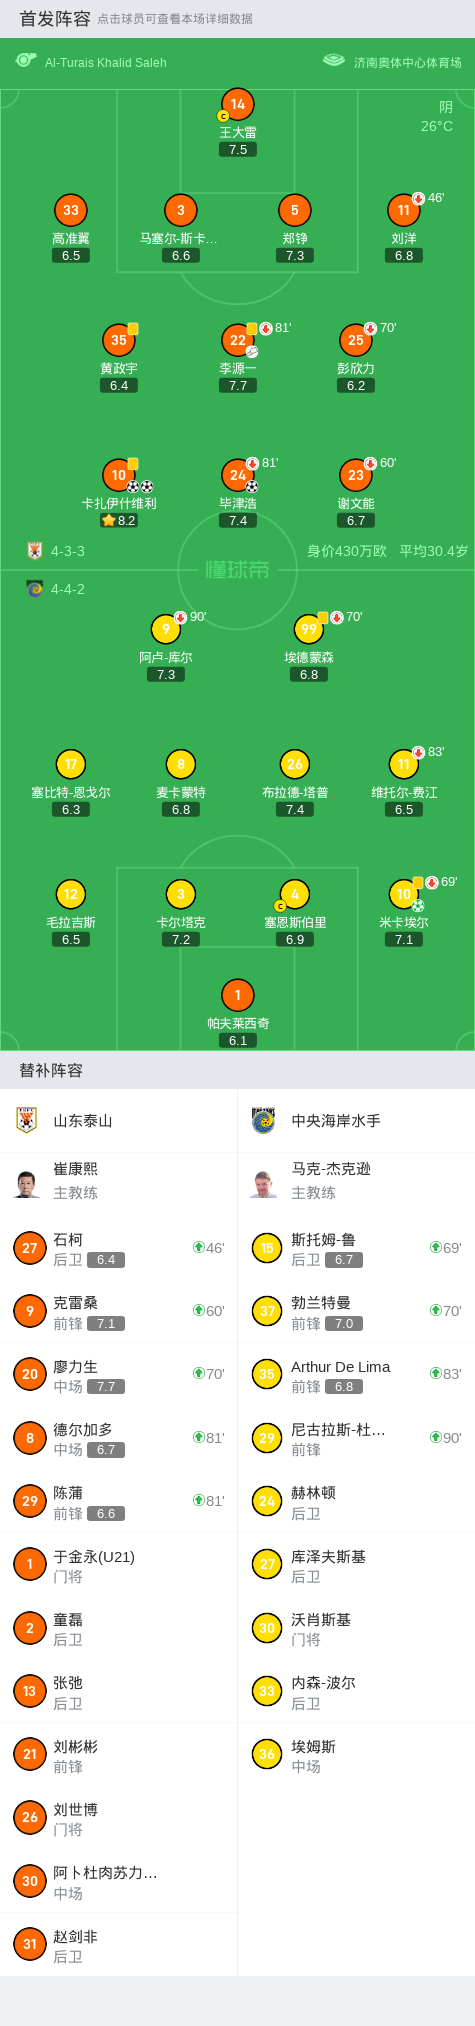Open goalkeeper 王大雷 number 14 badge

point(238,104)
